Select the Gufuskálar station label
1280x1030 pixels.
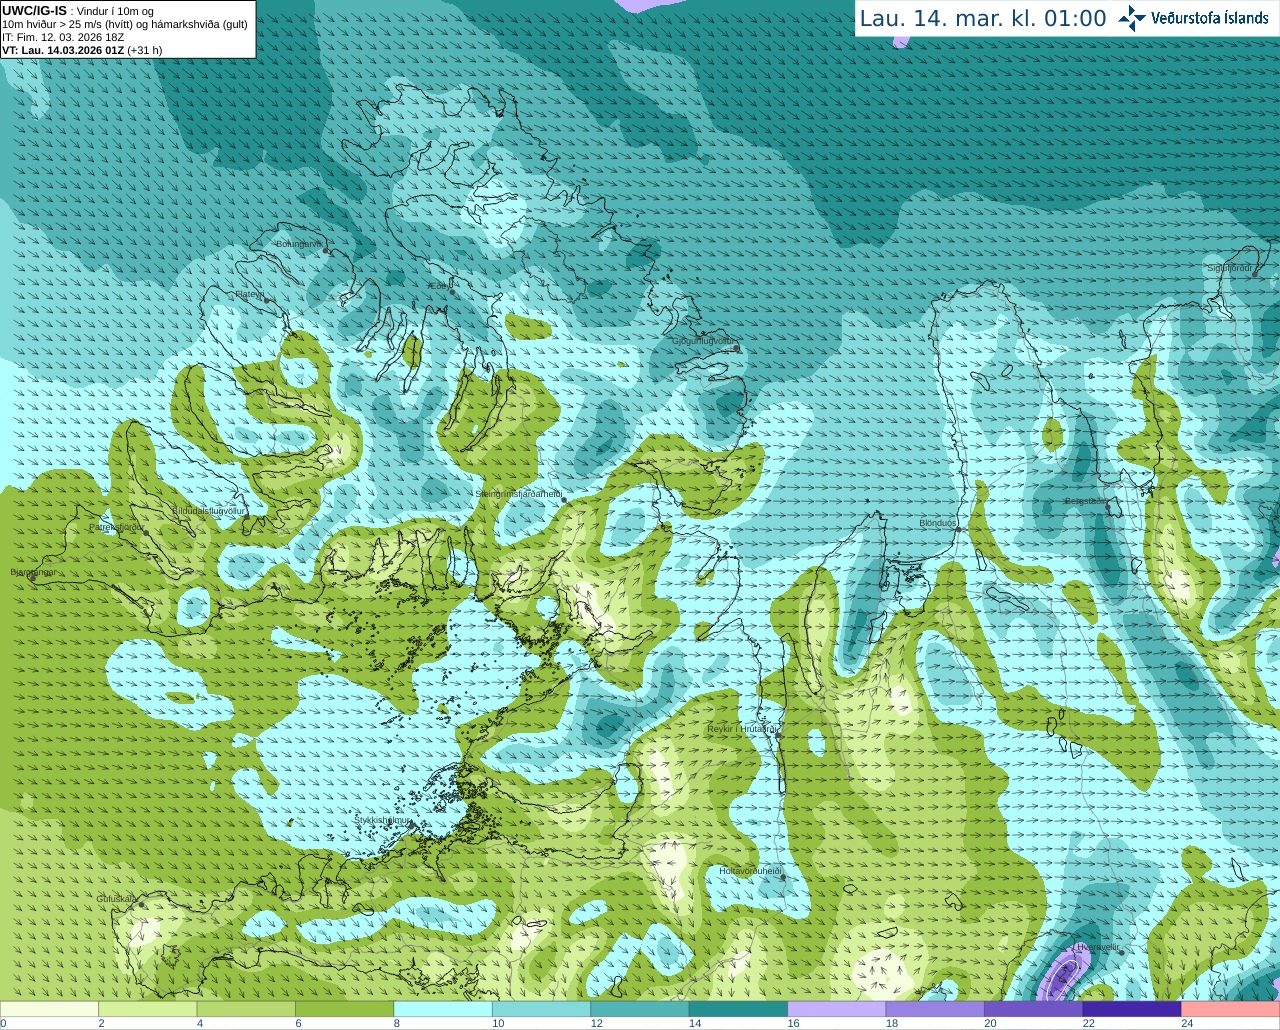[116, 899]
